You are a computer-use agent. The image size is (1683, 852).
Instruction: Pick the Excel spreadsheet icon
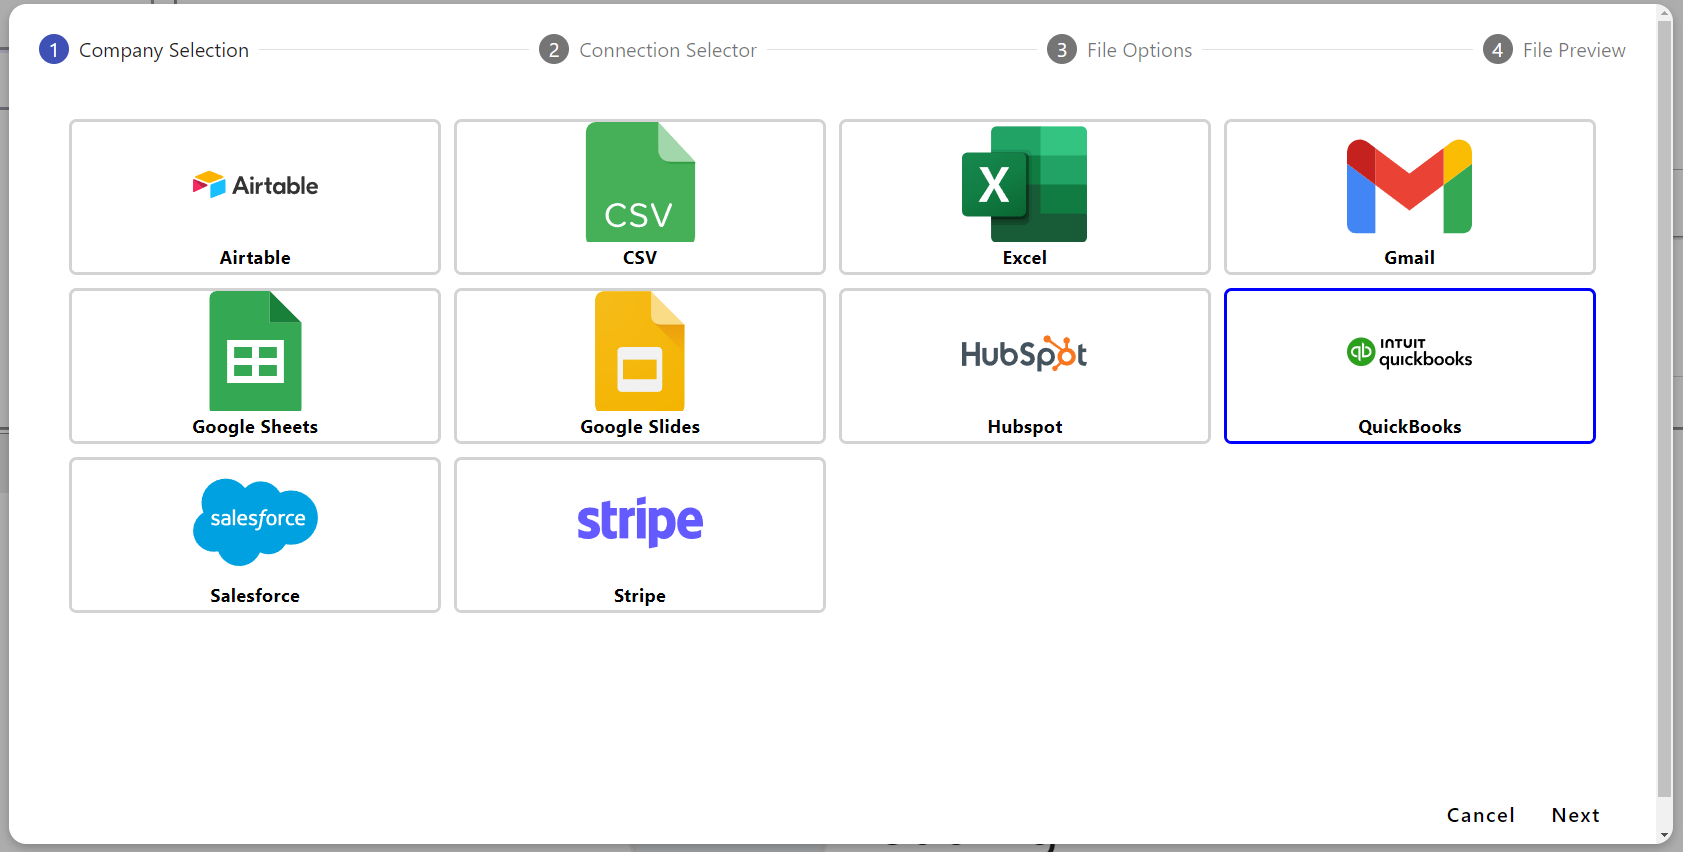coord(1024,184)
